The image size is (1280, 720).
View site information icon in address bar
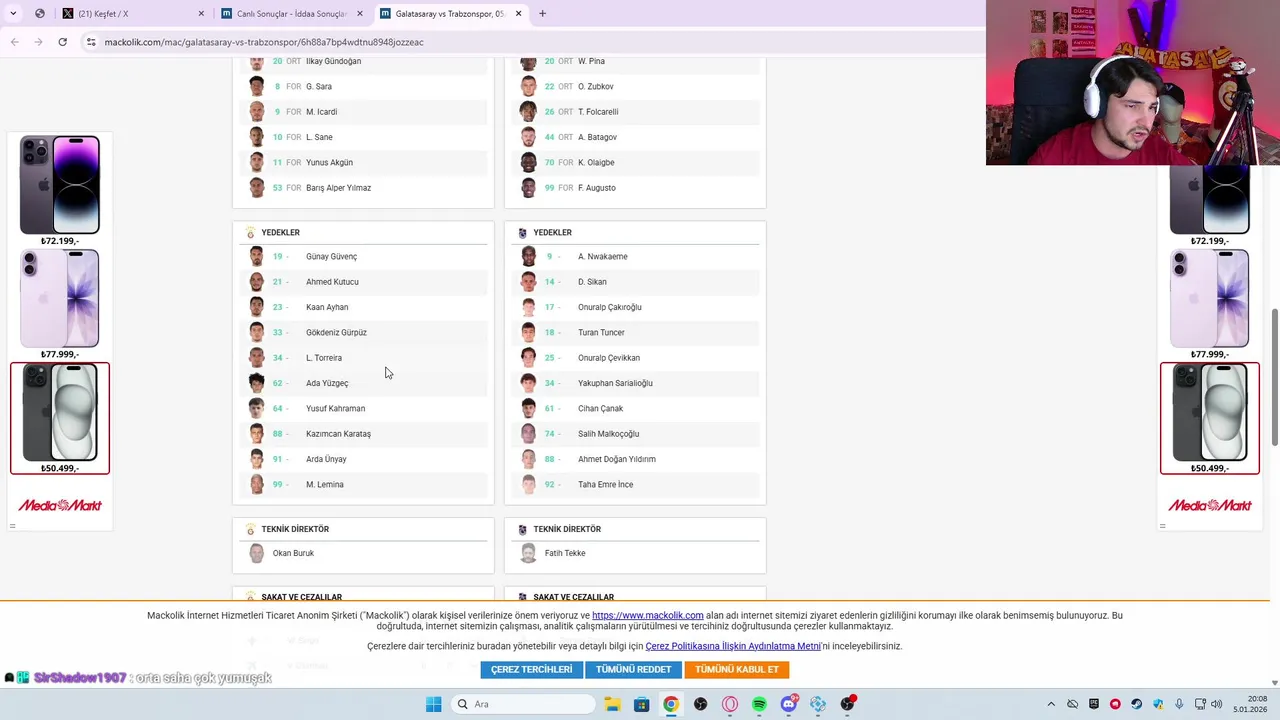91,42
